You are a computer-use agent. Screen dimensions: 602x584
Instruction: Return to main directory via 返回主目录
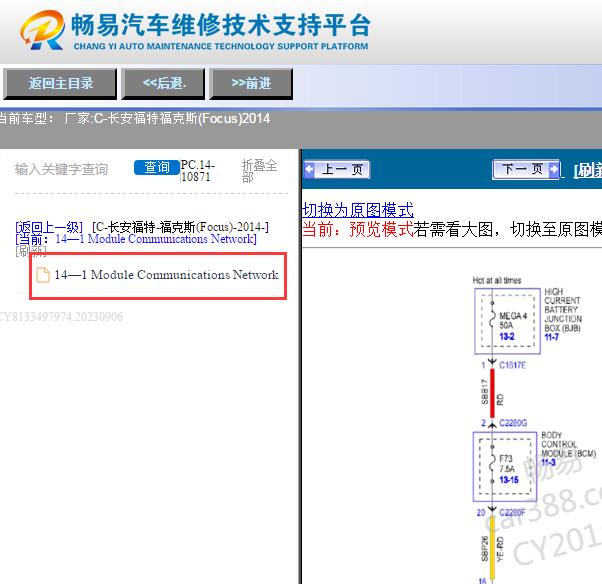60,83
